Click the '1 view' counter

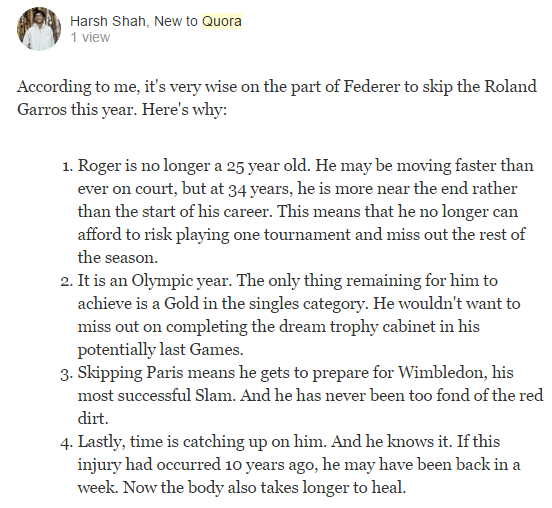pos(90,37)
